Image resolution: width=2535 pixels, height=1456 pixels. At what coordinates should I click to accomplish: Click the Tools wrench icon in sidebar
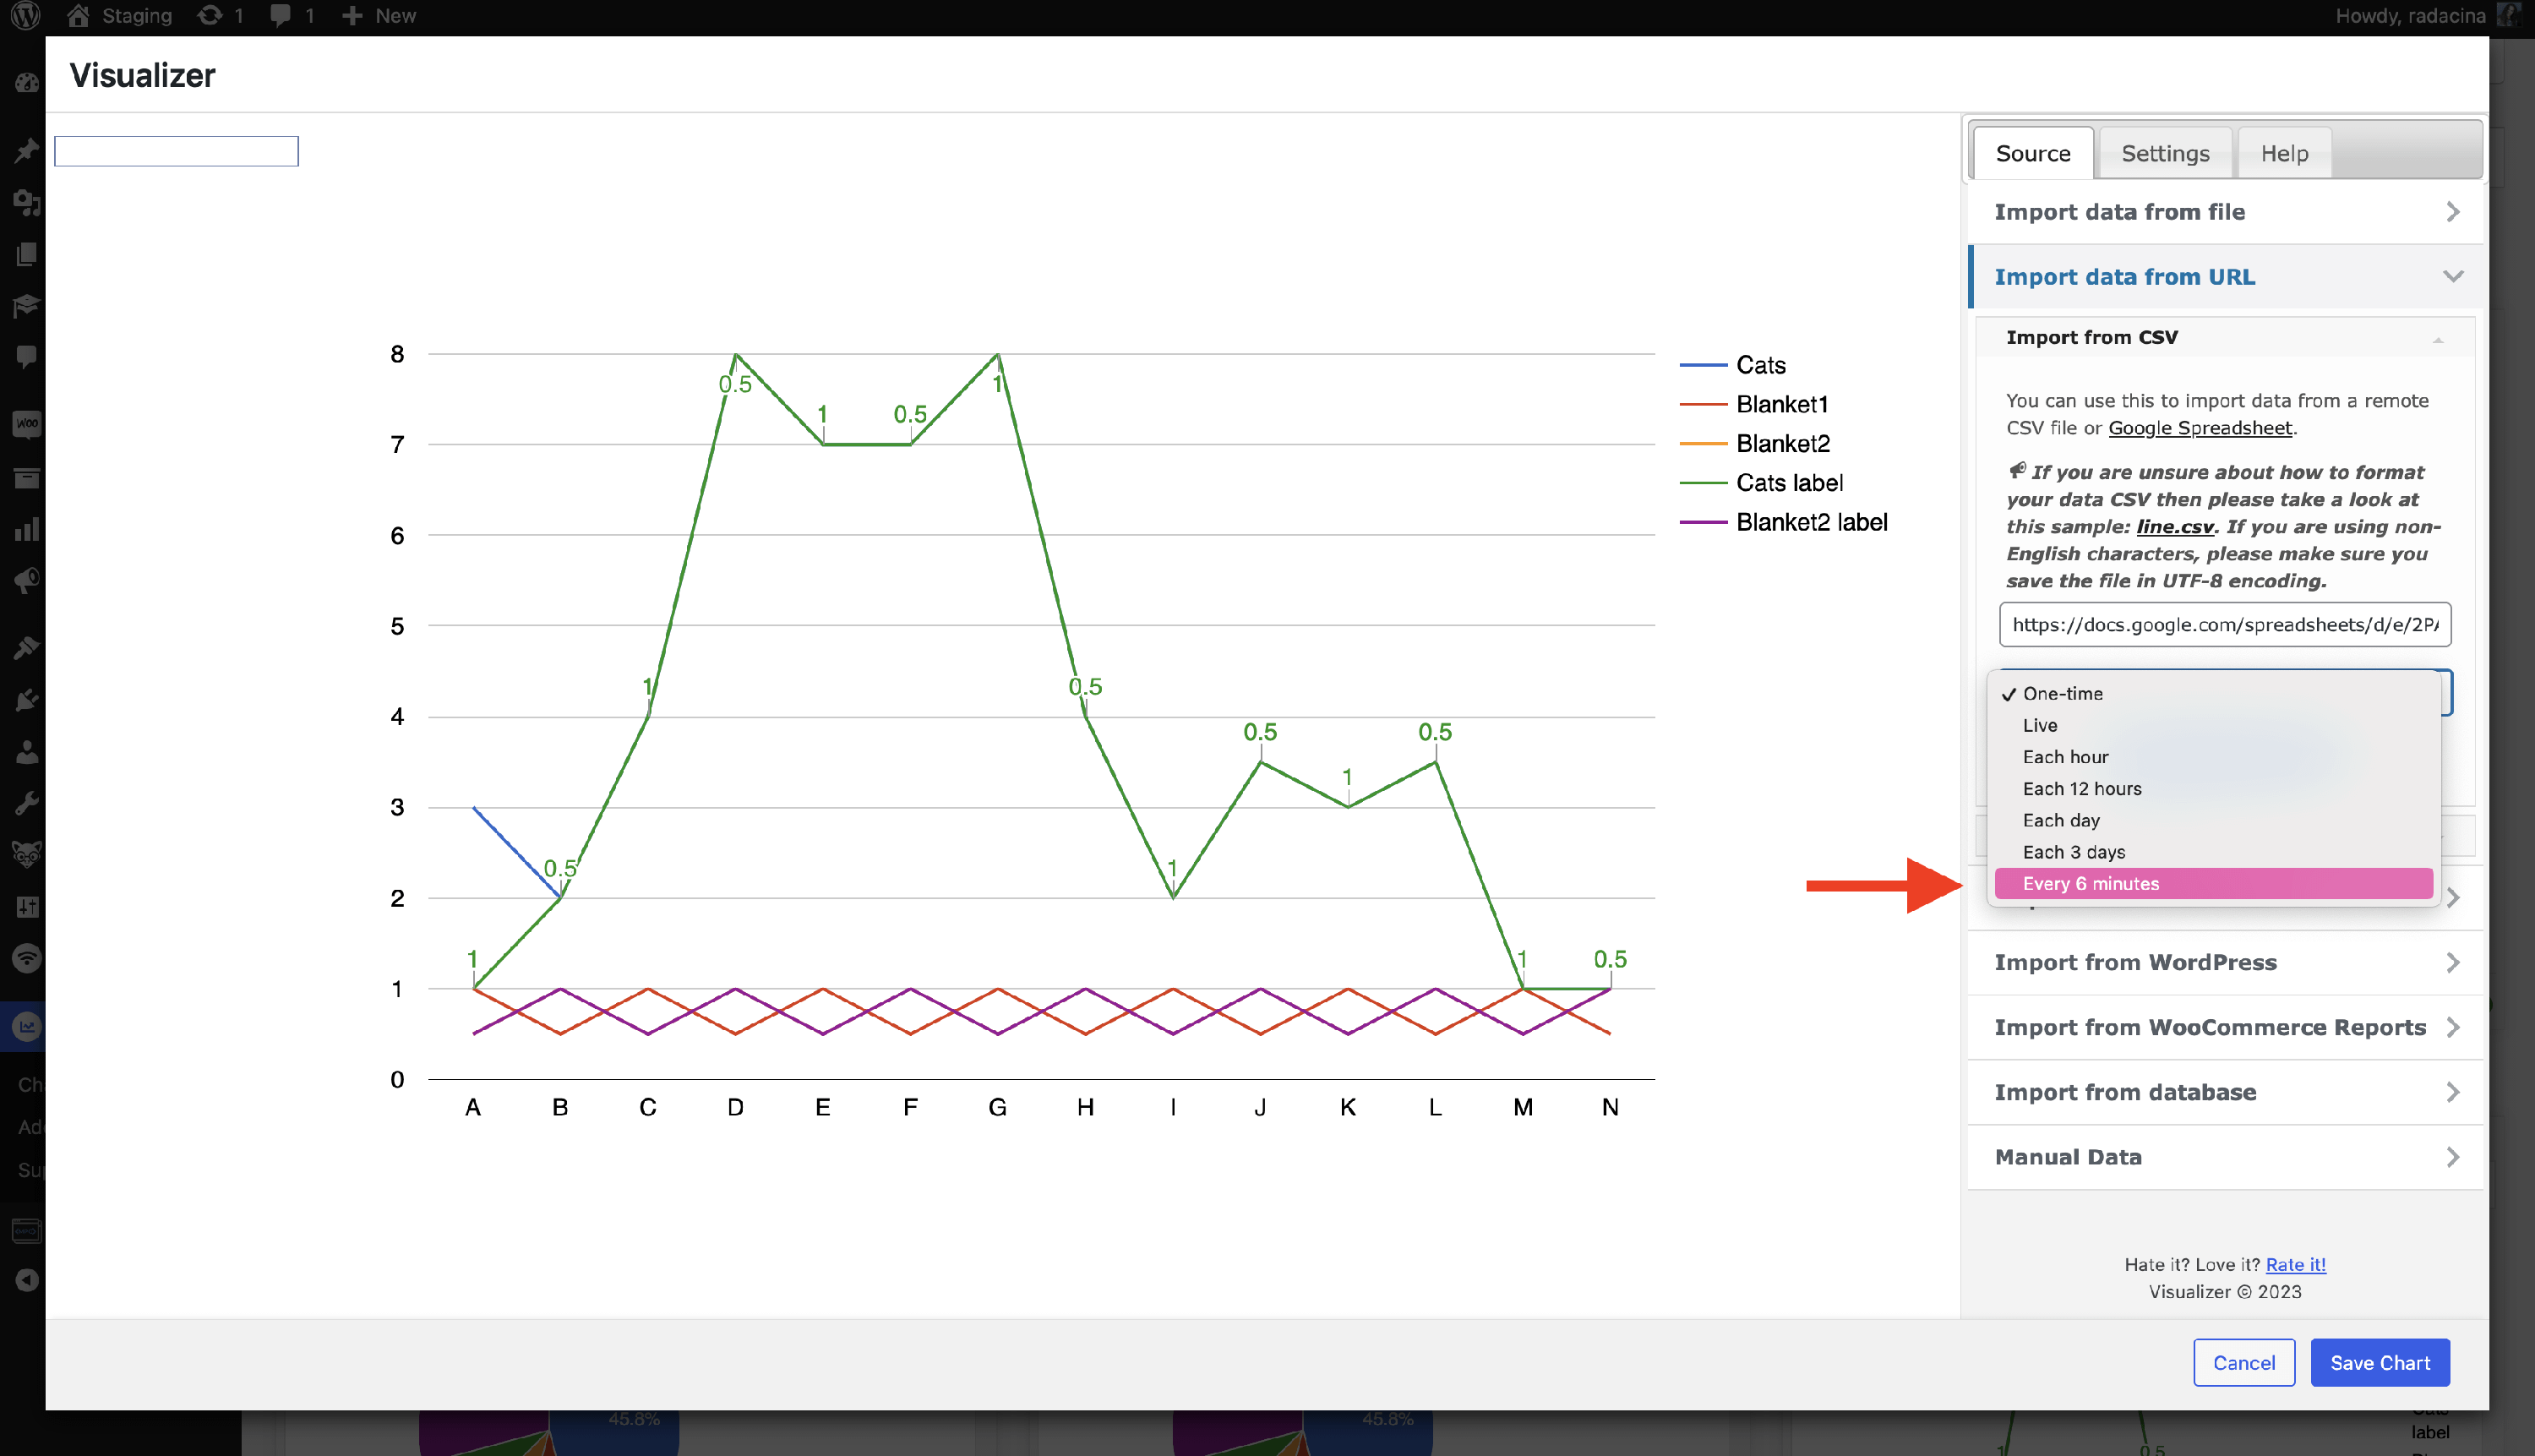pos(27,803)
